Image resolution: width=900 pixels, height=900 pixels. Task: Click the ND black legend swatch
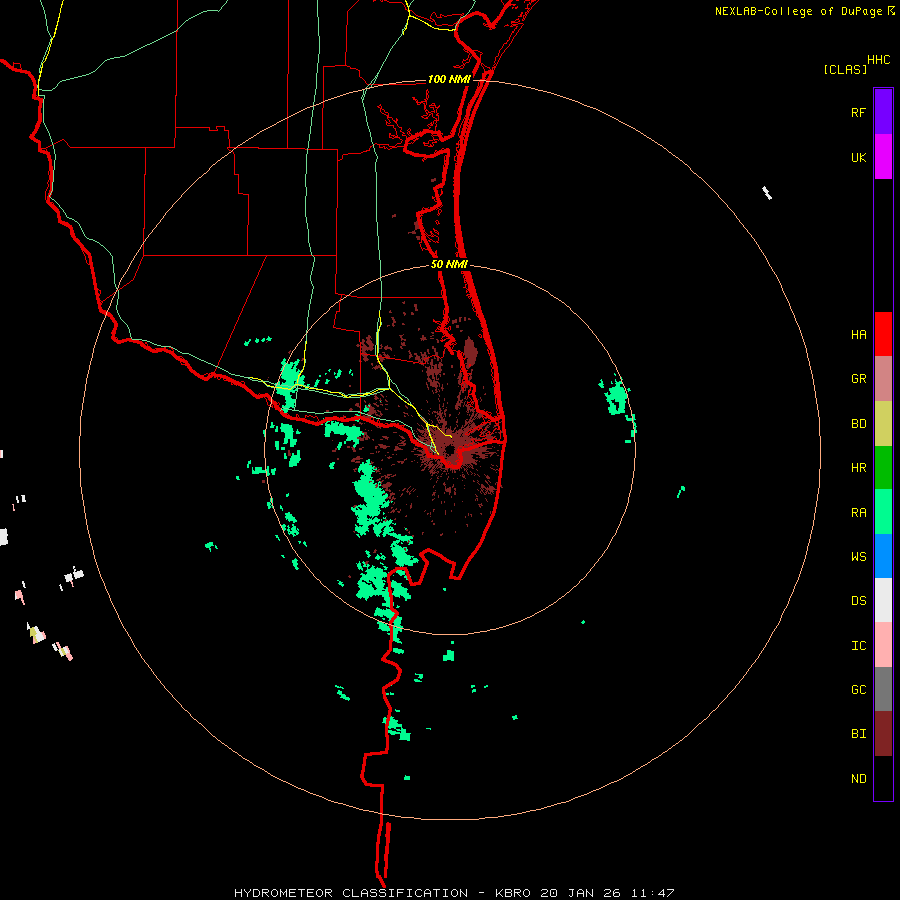(x=883, y=778)
